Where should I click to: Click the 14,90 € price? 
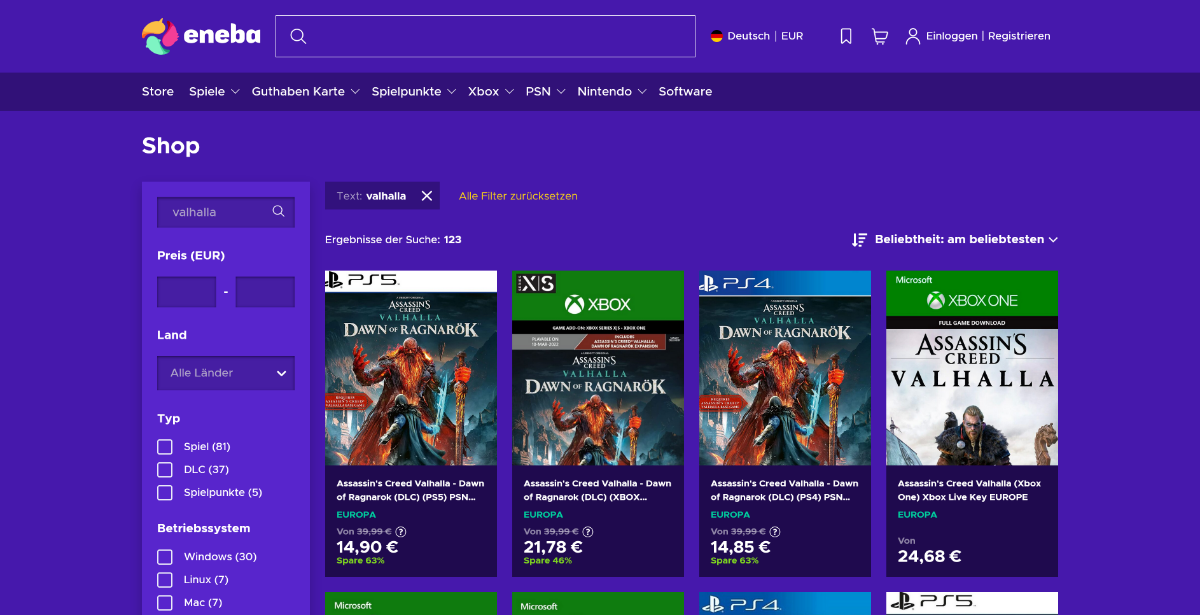(x=367, y=547)
